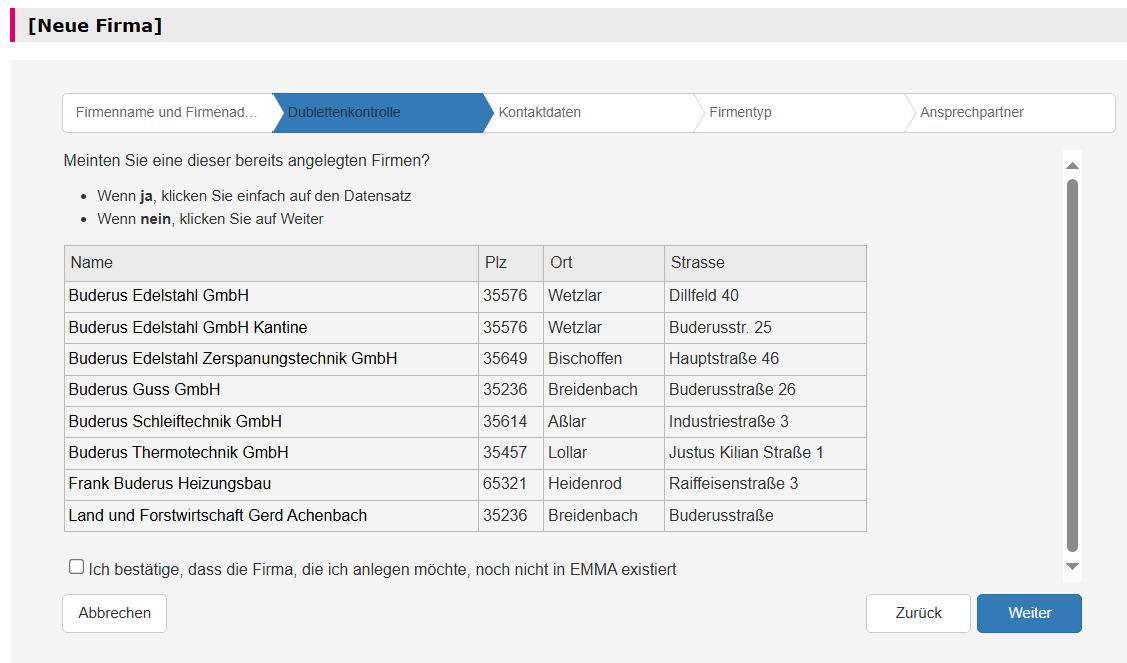Click the postal code 65321
Screen dimensions: 1127x663
pyautogui.click(x=505, y=484)
